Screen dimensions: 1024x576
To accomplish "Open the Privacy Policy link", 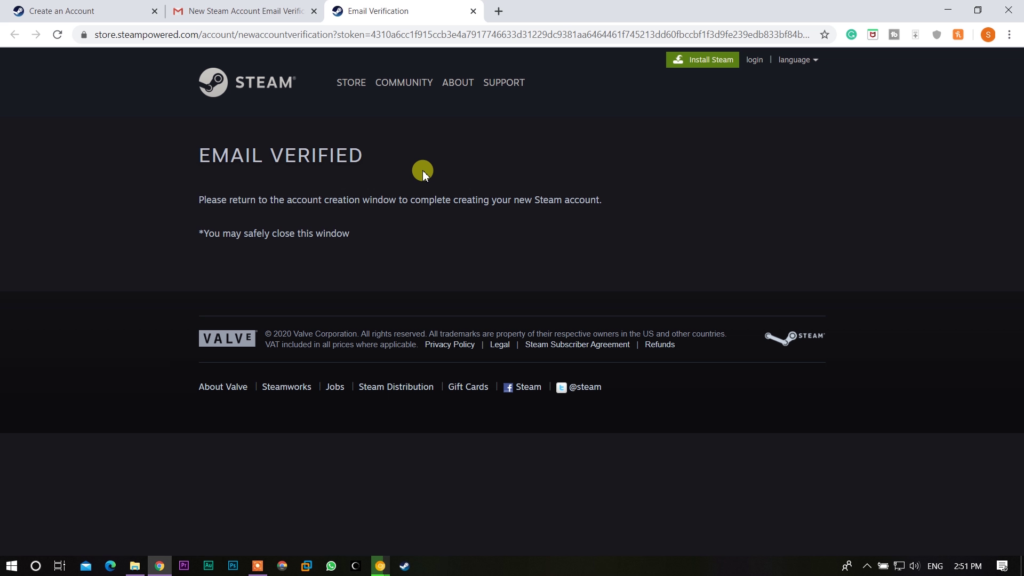I will click(x=449, y=344).
